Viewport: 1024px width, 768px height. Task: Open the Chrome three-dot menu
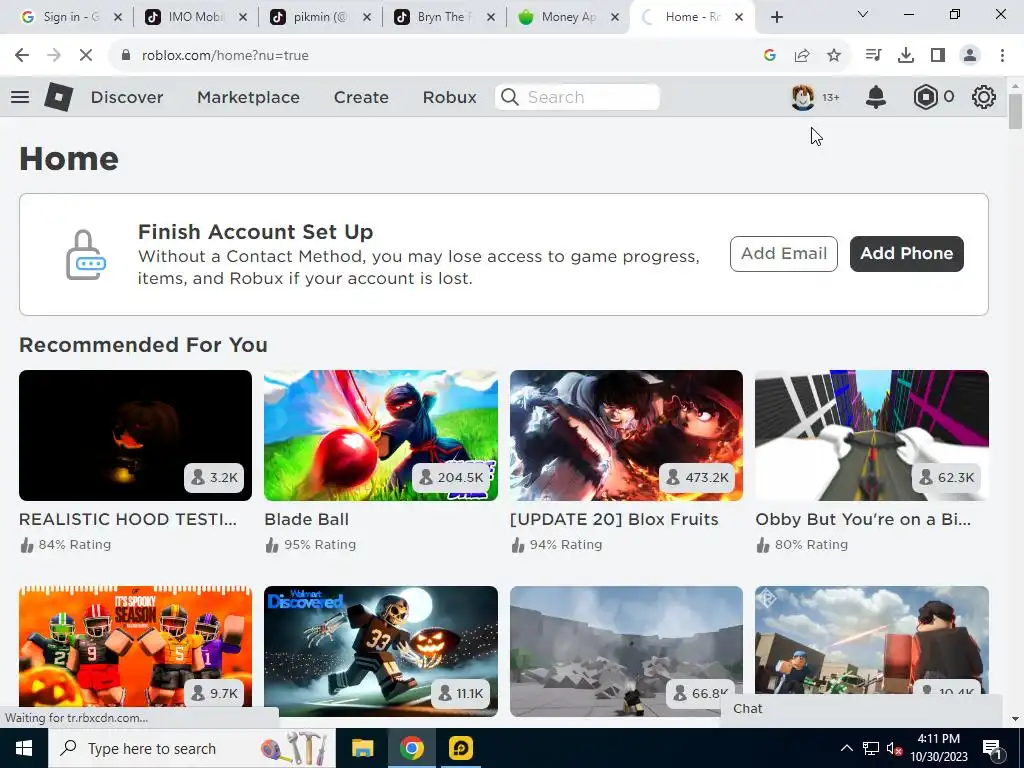tap(1002, 56)
